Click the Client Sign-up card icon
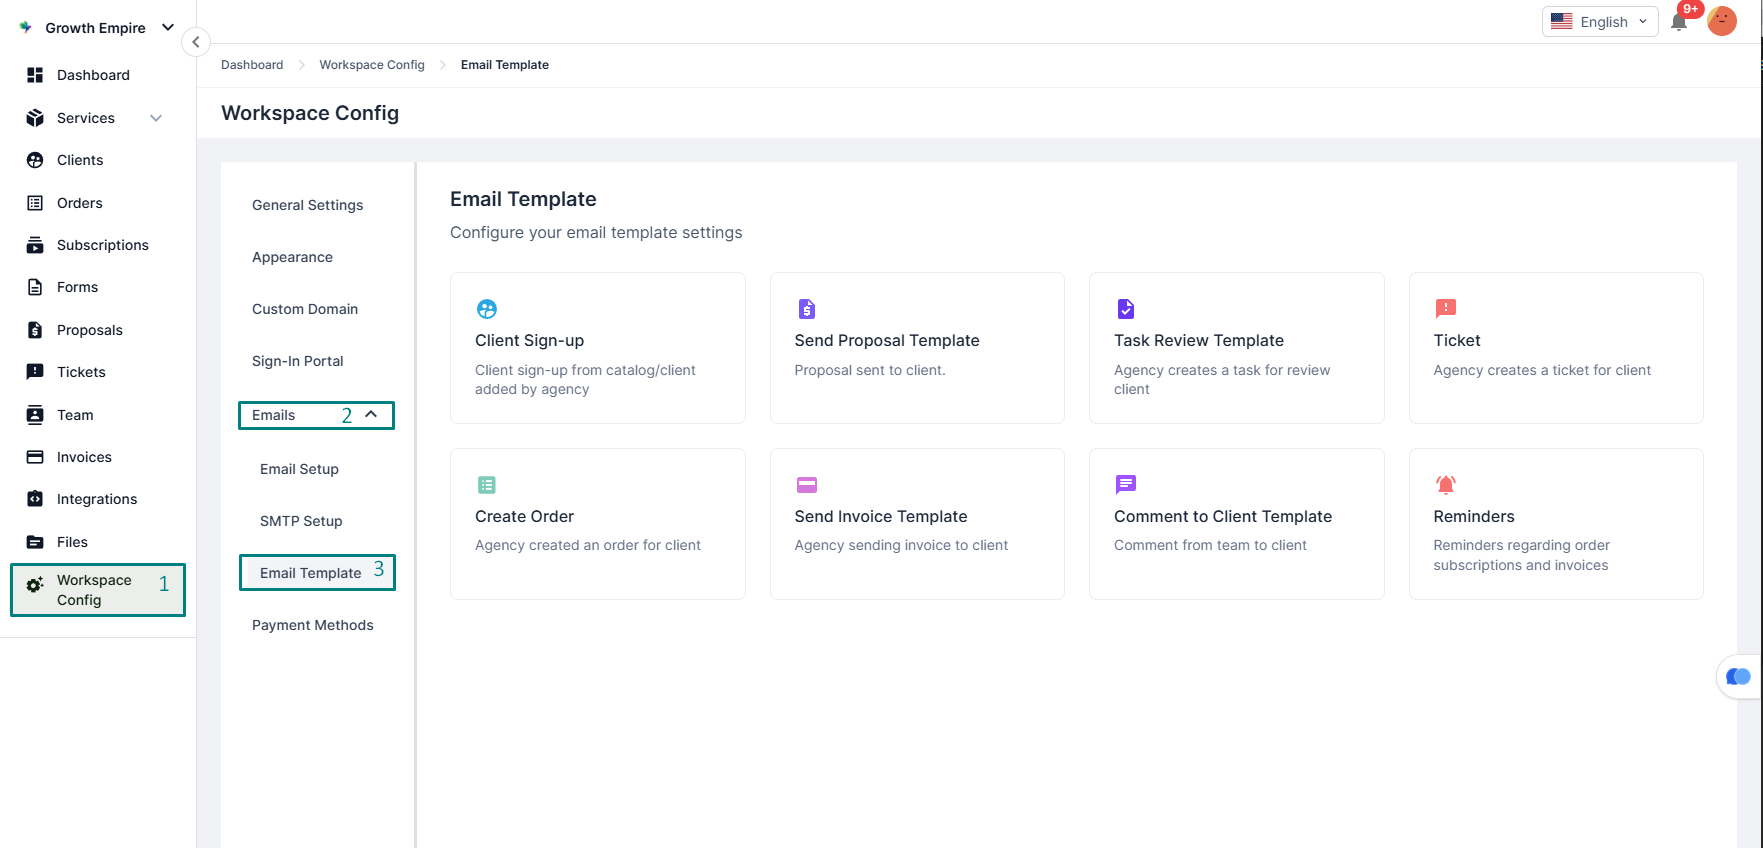Viewport: 1763px width, 848px height. point(487,309)
